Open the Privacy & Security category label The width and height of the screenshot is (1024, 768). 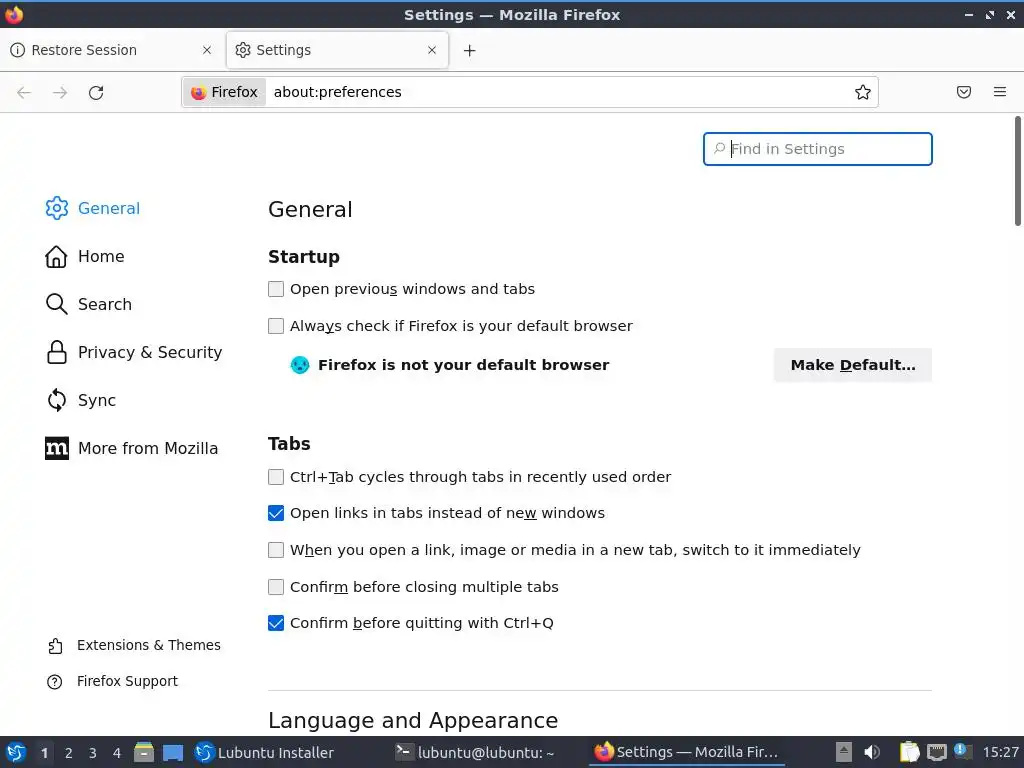[150, 353]
